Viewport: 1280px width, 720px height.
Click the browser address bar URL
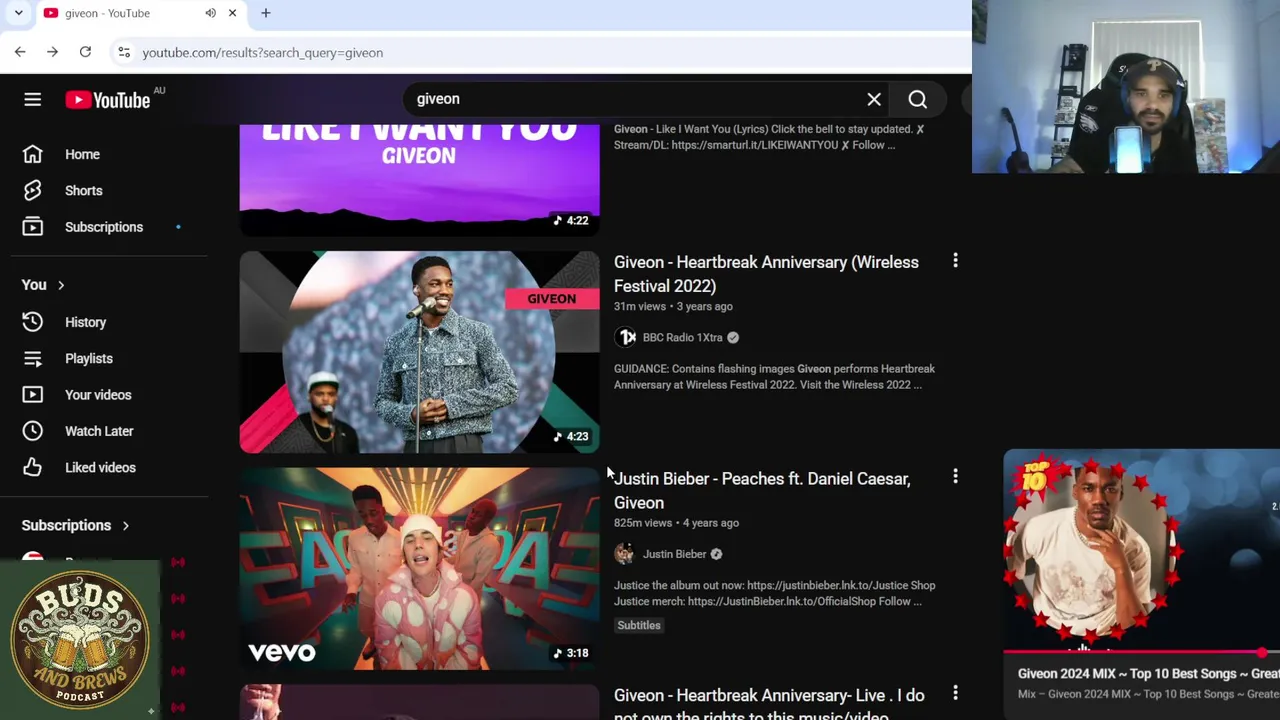[262, 52]
